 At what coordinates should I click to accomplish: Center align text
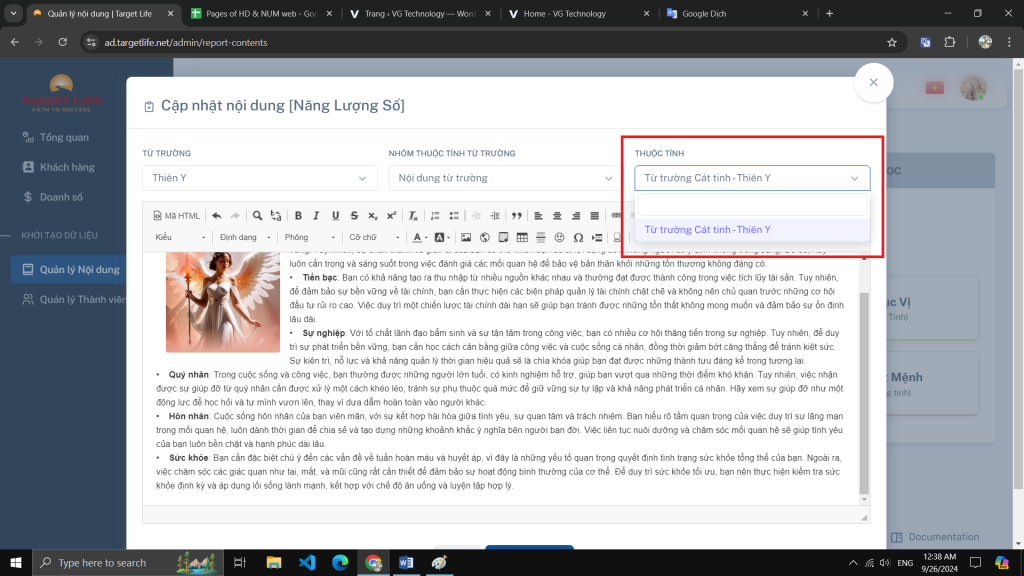pyautogui.click(x=557, y=216)
